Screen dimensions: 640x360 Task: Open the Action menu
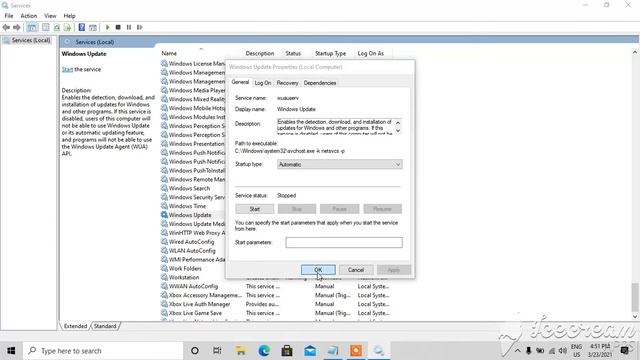29,16
